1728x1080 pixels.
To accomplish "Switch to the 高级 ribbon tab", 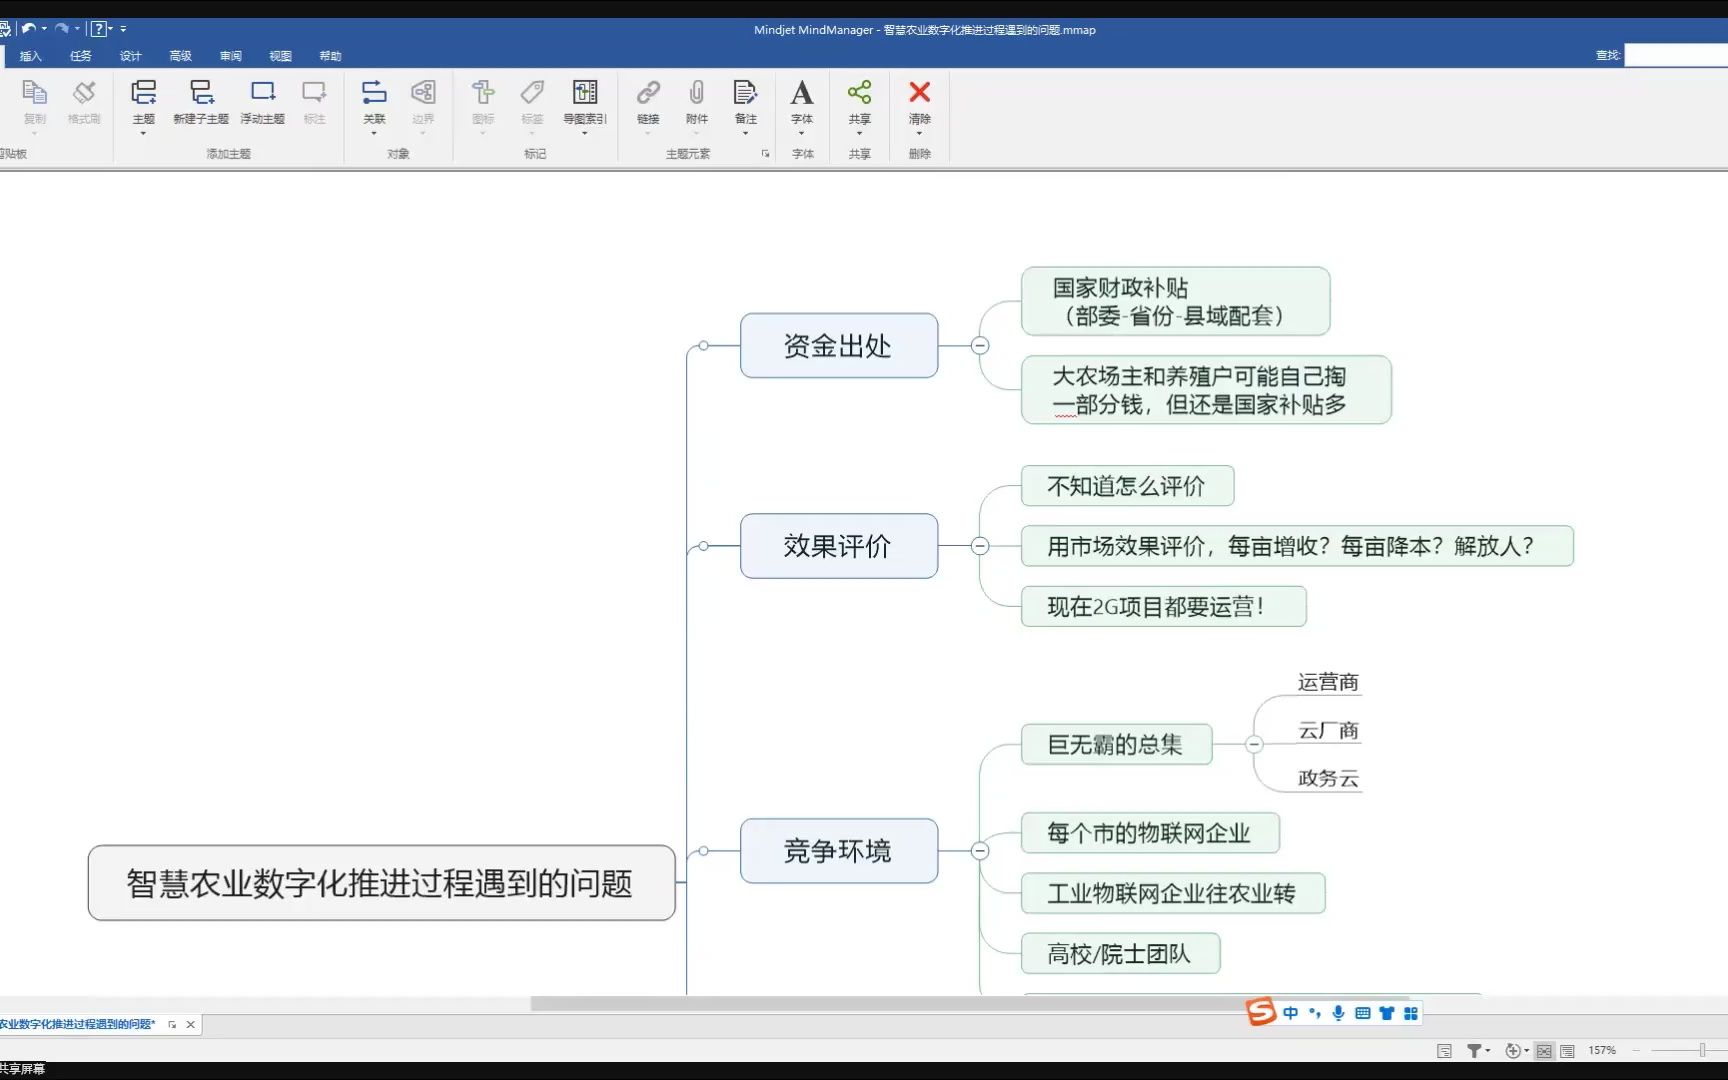I will (181, 56).
